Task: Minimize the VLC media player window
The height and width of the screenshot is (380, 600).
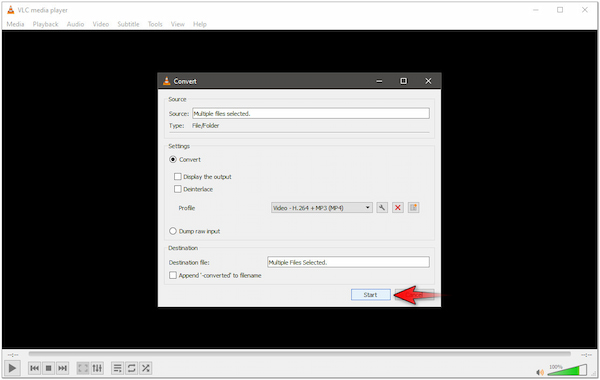Action: (x=536, y=10)
